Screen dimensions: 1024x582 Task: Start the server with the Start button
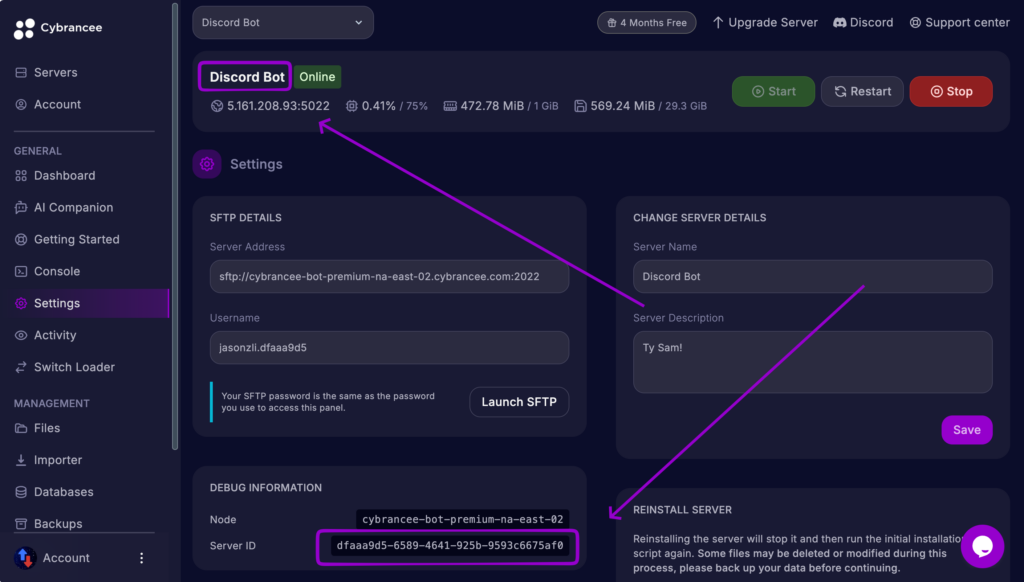[x=773, y=91]
